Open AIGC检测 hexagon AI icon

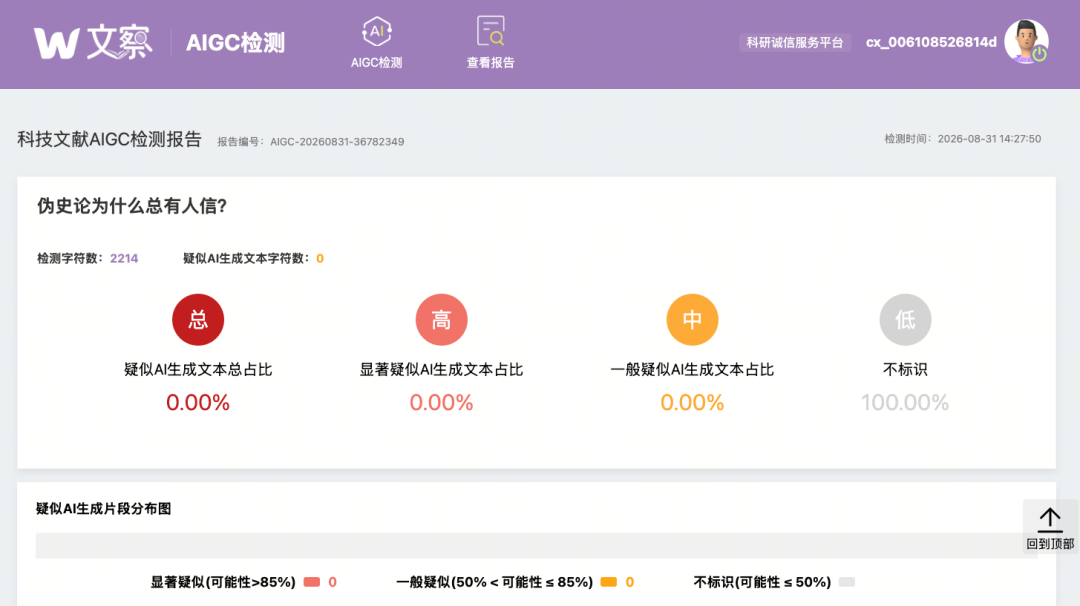(x=377, y=32)
